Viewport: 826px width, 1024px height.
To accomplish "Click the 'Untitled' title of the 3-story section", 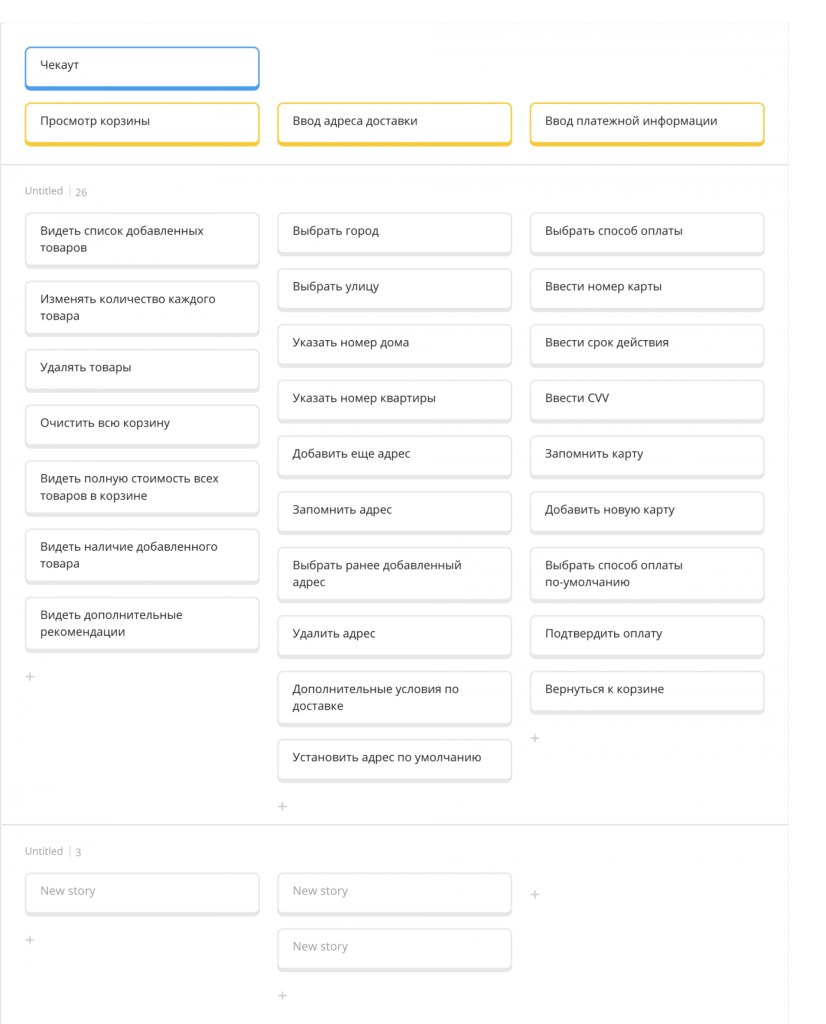I will pos(44,851).
